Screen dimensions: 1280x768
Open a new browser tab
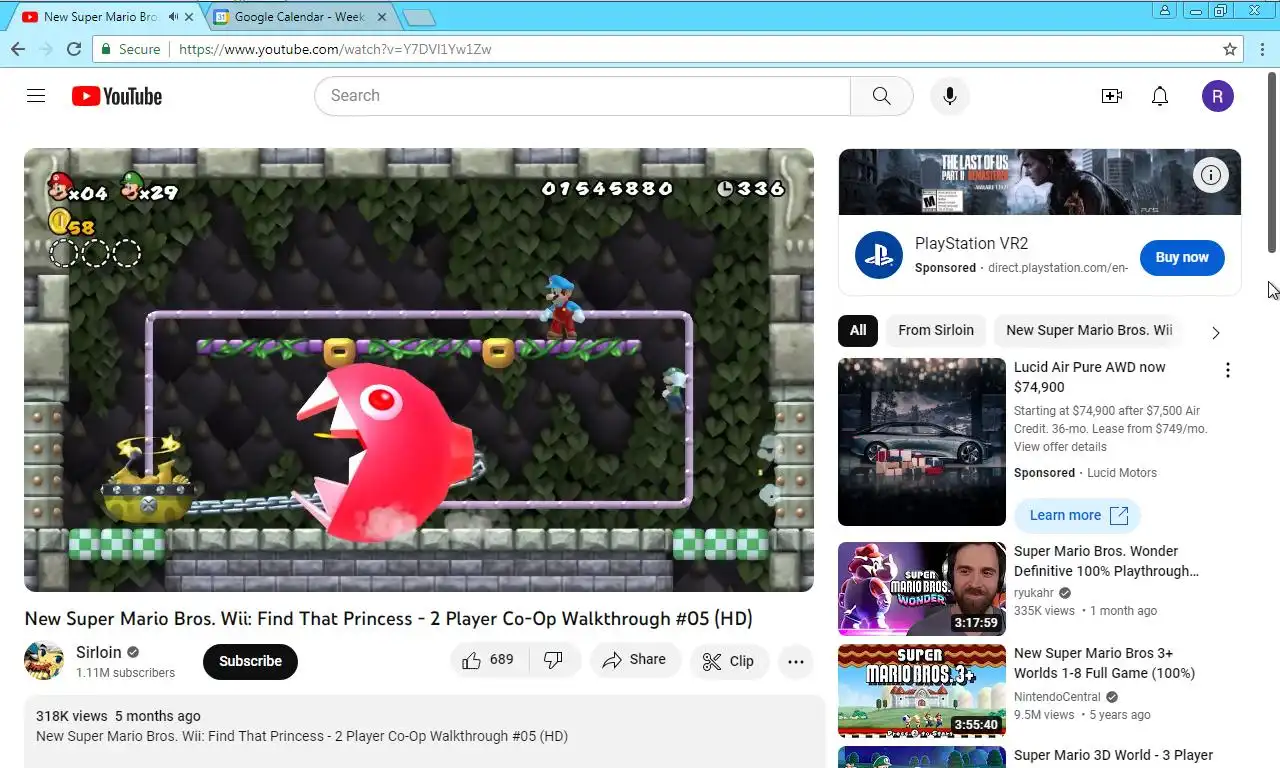click(x=418, y=17)
